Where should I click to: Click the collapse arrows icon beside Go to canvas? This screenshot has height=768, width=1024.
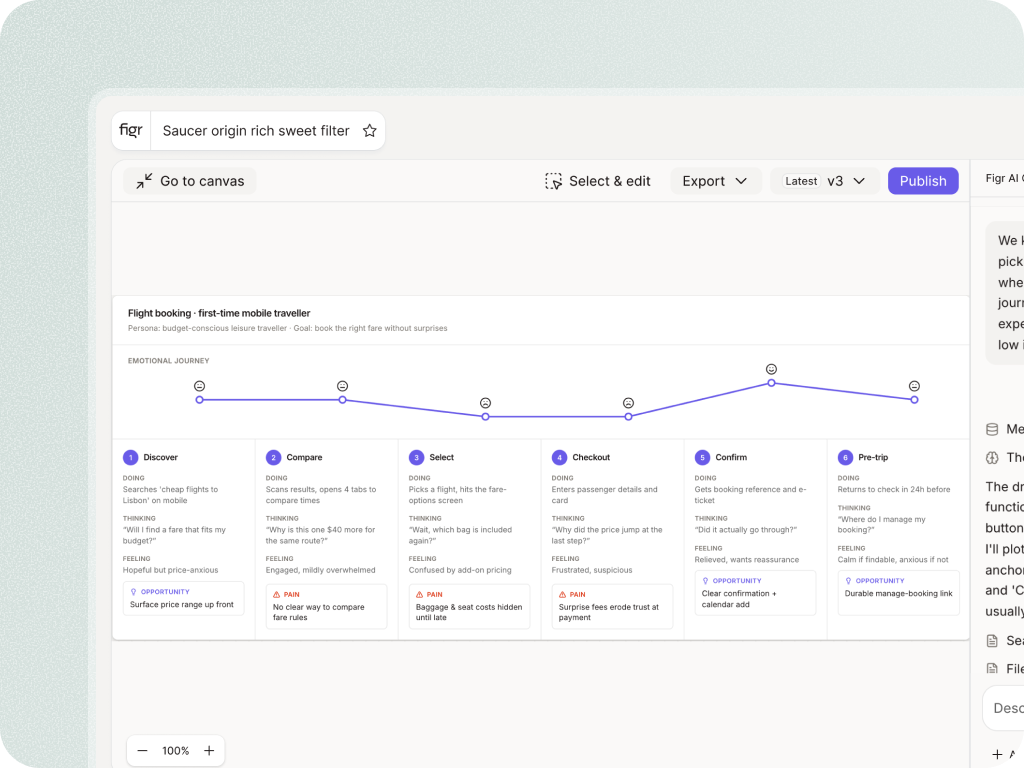click(x=144, y=181)
